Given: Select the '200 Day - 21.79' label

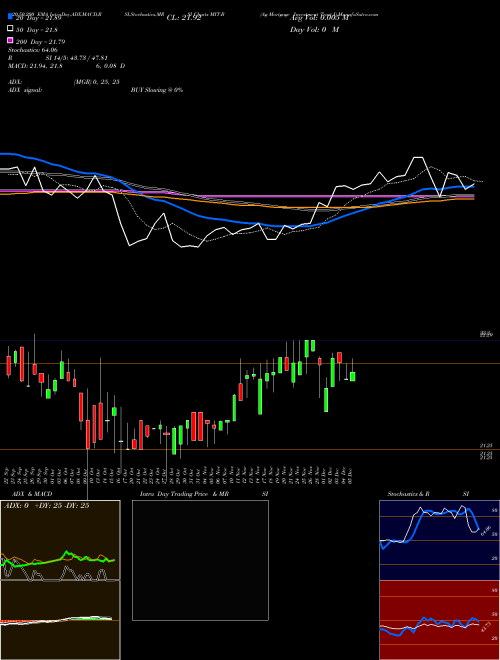Looking at the screenshot, I should coord(40,42).
